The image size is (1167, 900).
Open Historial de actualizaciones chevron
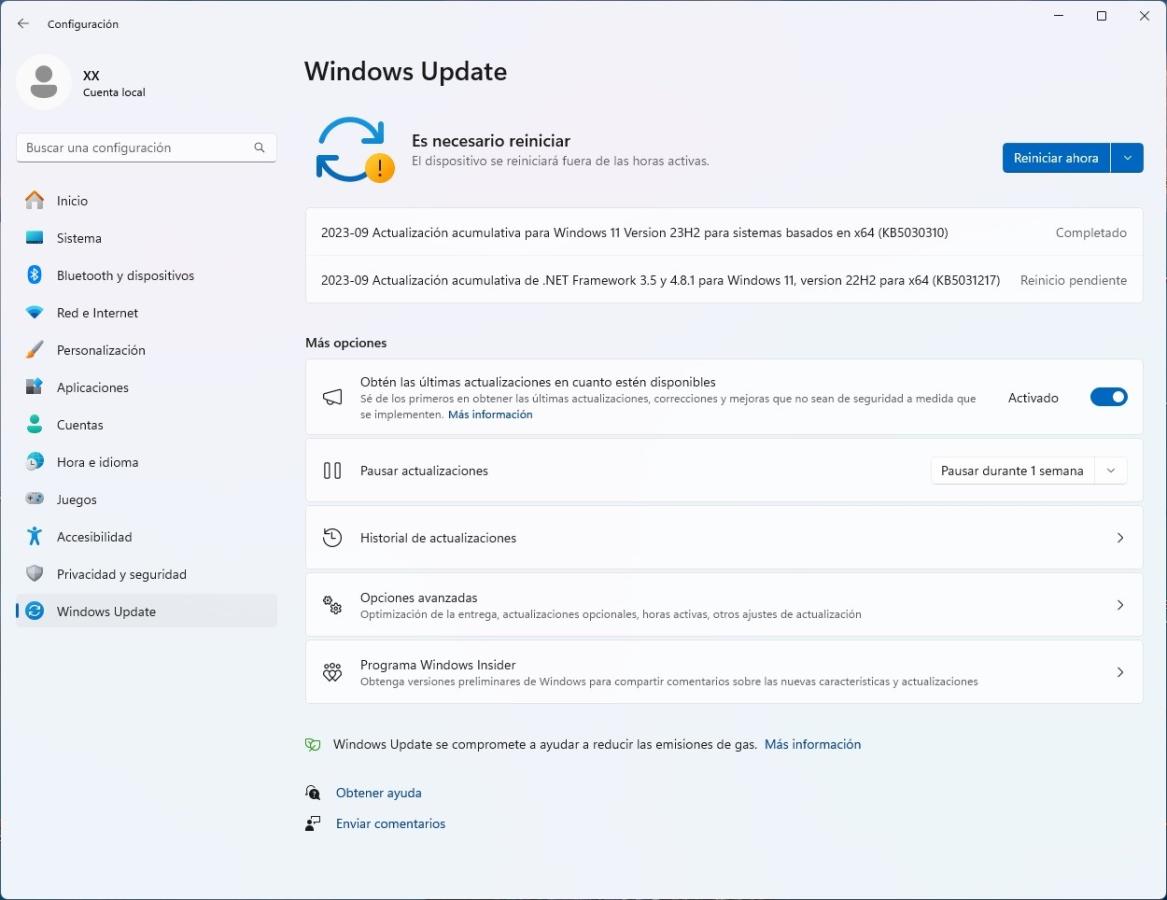pyautogui.click(x=1120, y=538)
